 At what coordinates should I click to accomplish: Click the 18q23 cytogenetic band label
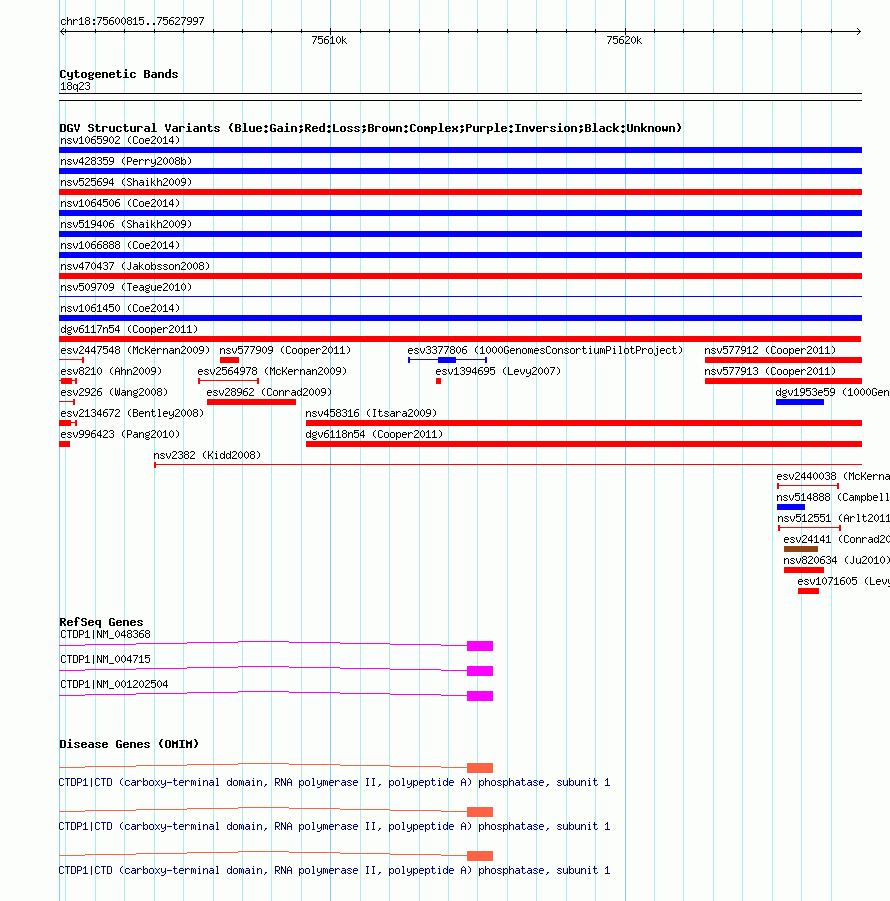(75, 86)
